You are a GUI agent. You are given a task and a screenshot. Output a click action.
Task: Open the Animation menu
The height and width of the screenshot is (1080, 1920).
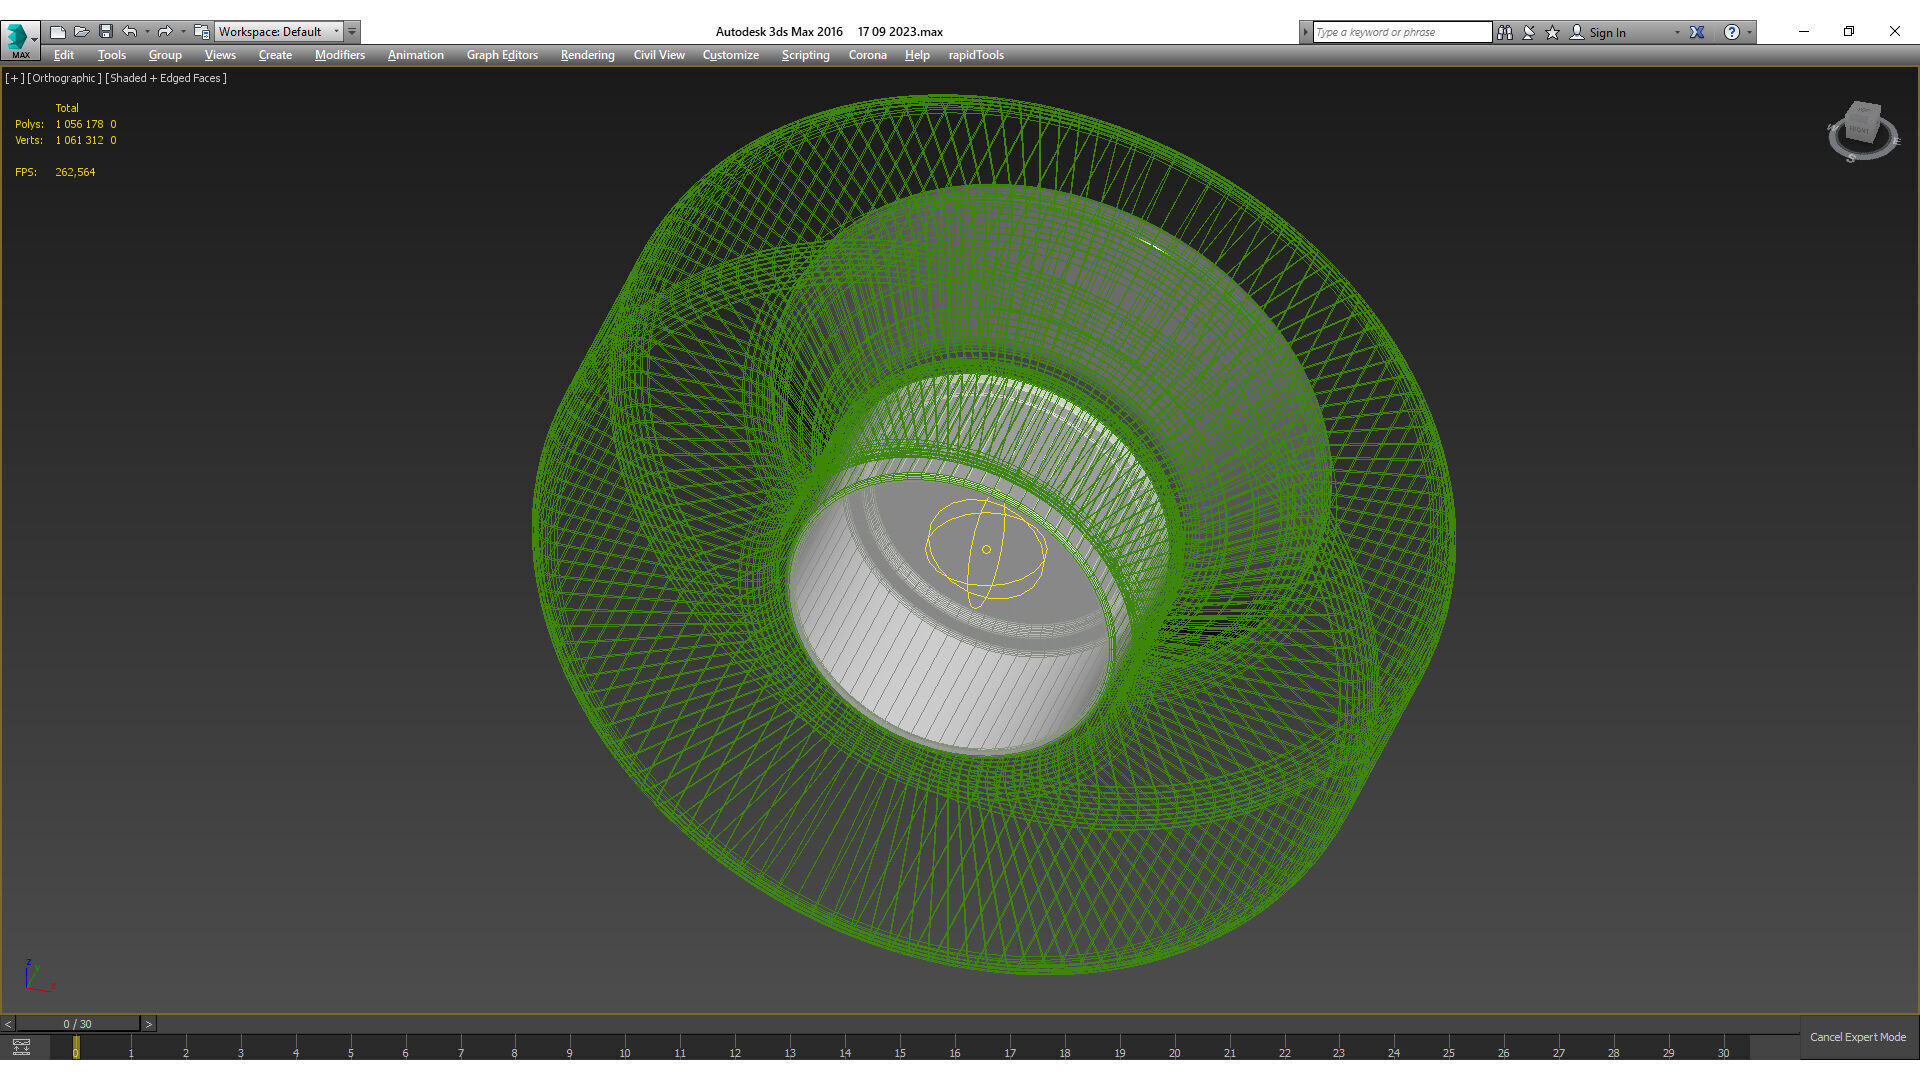tap(416, 55)
